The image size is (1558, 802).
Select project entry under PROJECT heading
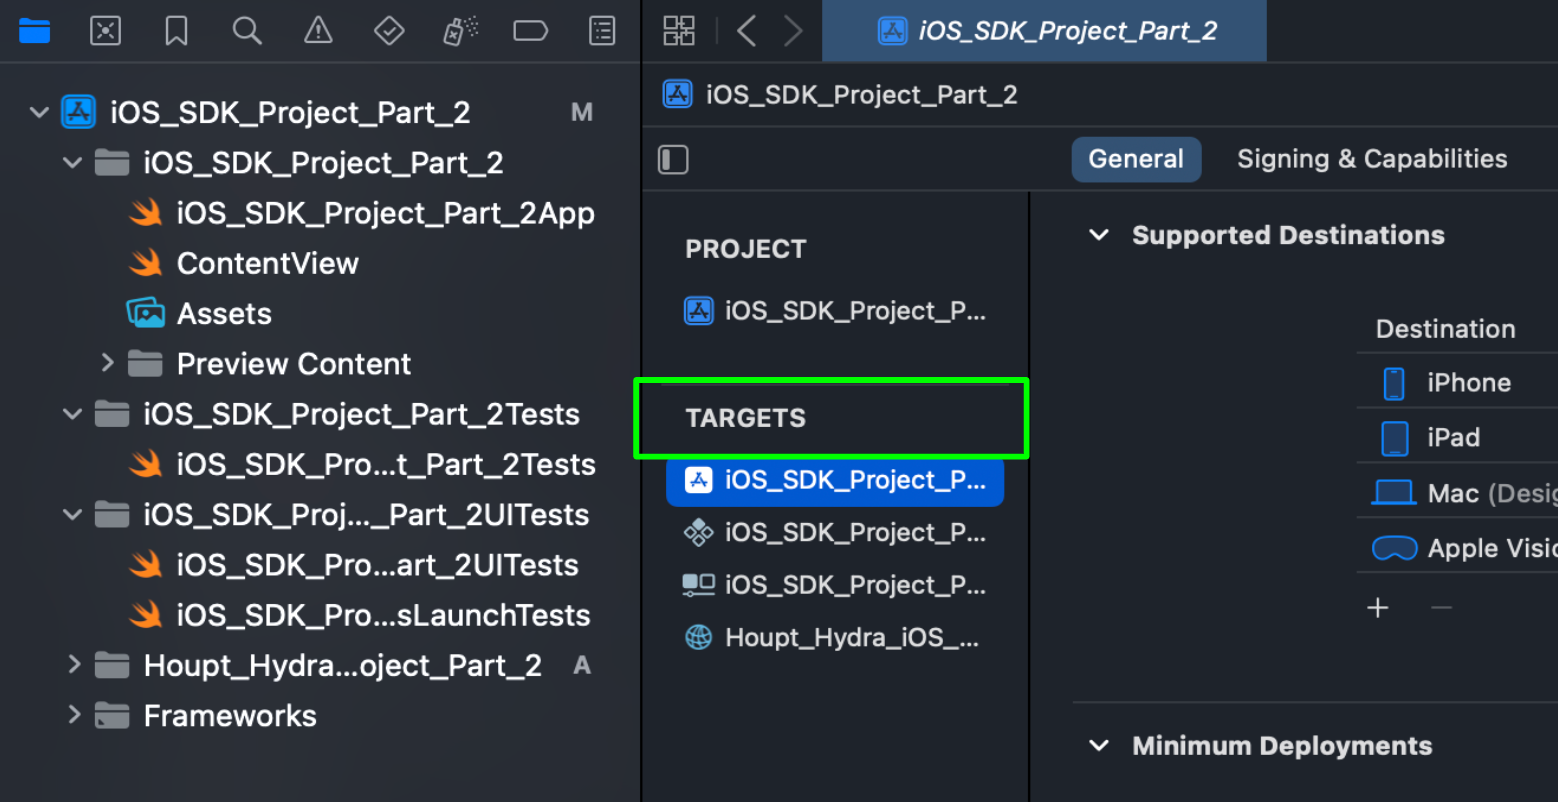pos(835,311)
